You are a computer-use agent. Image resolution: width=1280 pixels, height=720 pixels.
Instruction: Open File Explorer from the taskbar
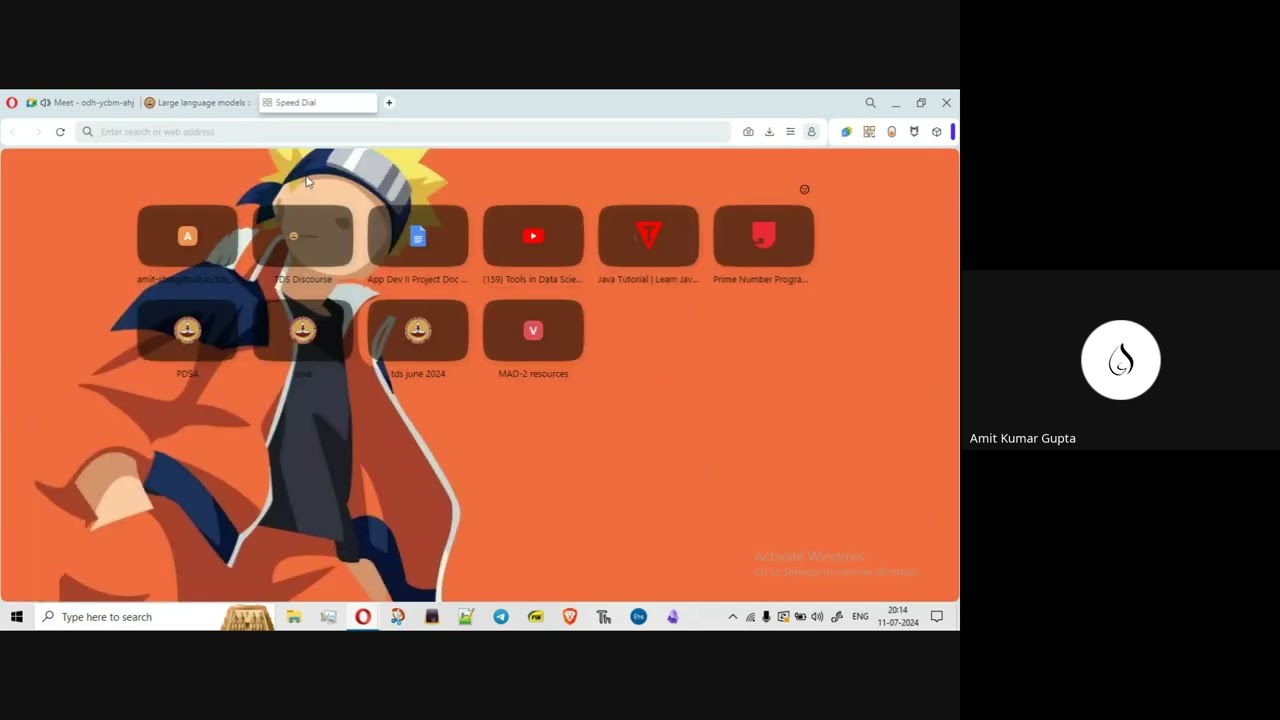click(x=294, y=617)
